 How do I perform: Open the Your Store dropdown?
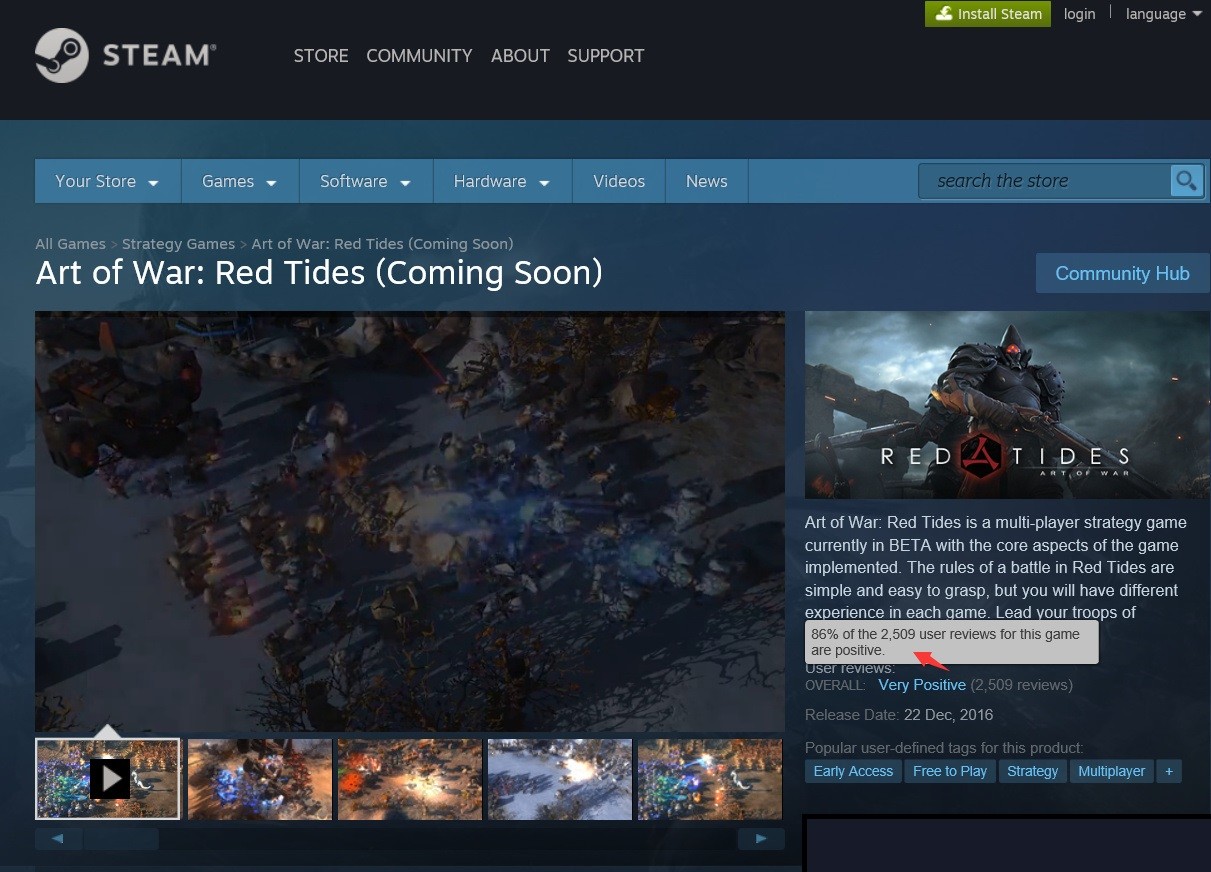[107, 181]
